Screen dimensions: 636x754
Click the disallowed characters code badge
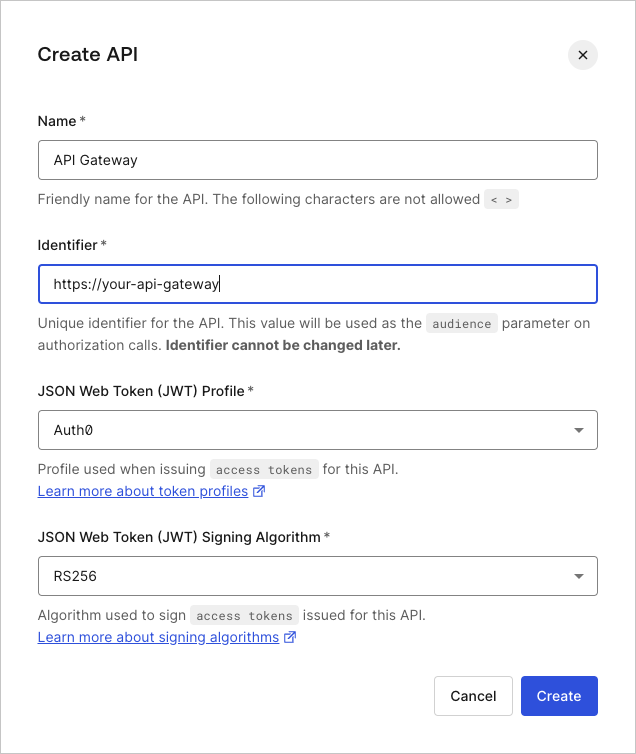pyautogui.click(x=501, y=200)
